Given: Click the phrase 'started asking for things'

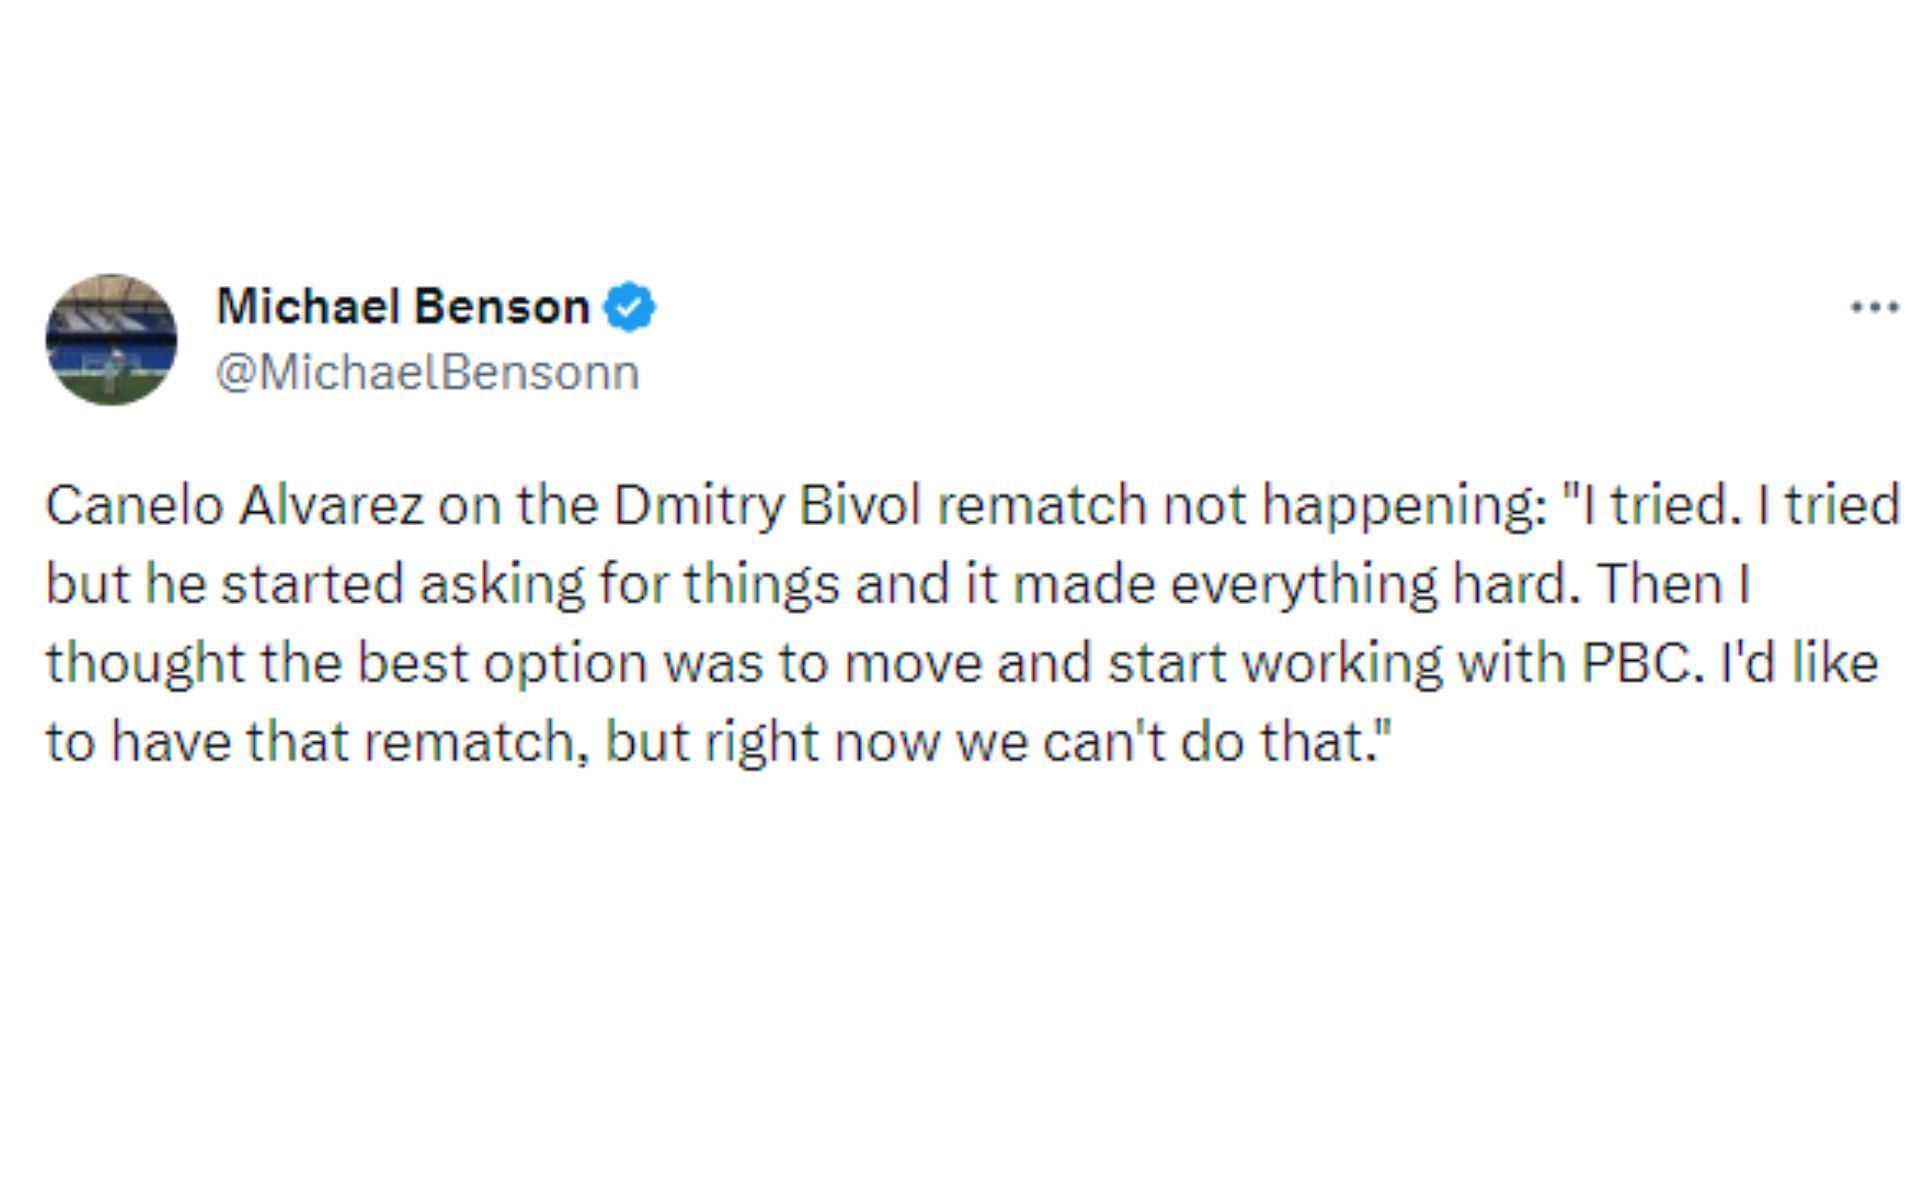Looking at the screenshot, I should [530, 584].
